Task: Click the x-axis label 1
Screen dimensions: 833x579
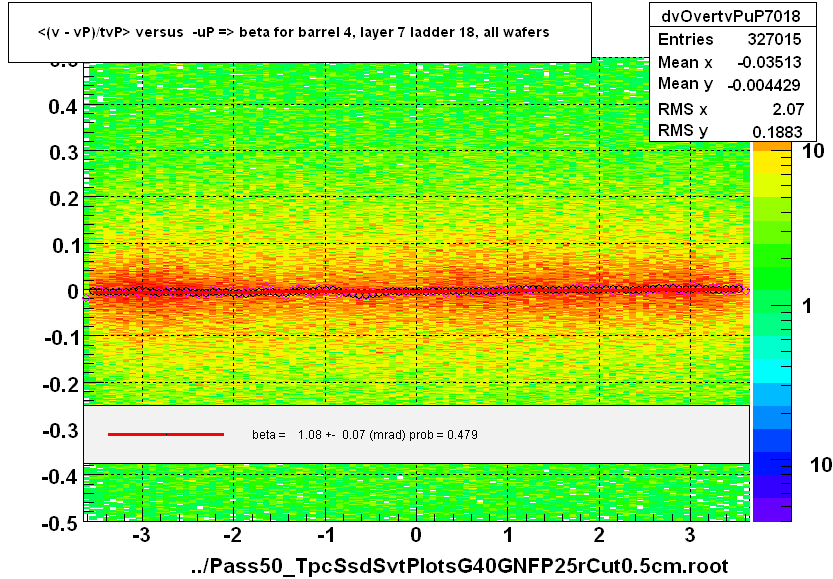Action: (x=508, y=535)
